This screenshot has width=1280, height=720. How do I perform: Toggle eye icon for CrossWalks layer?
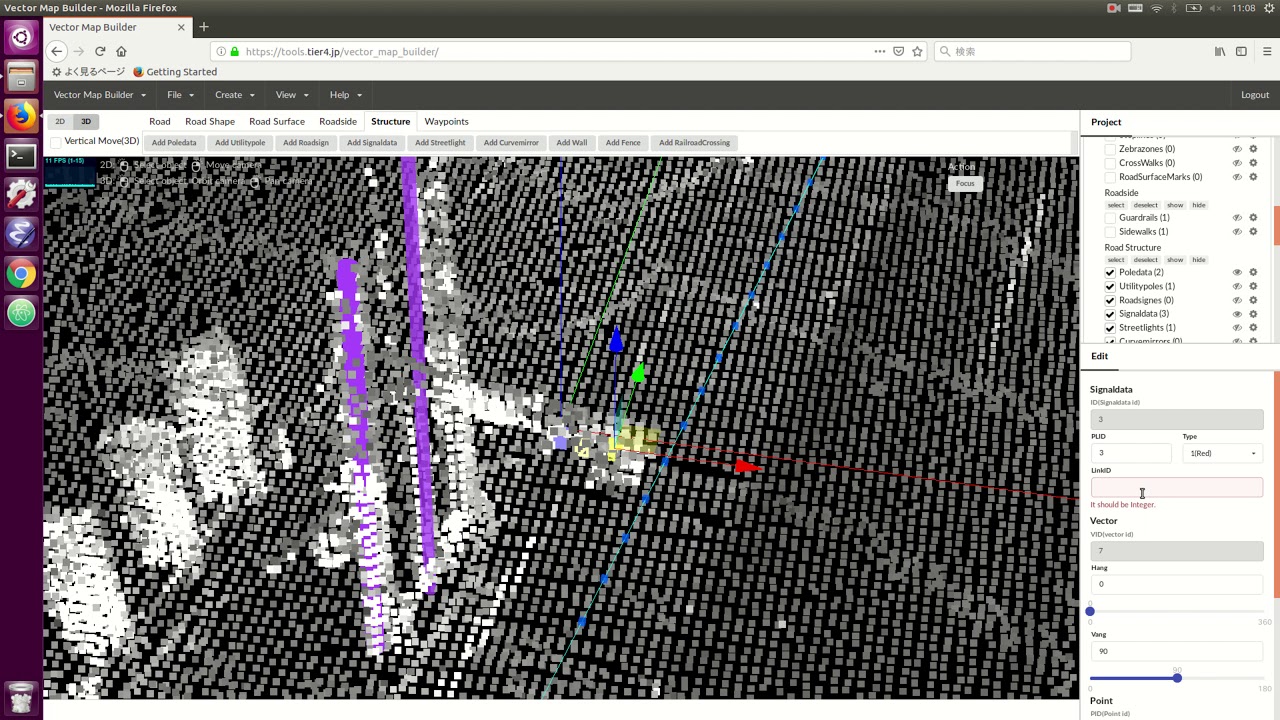point(1237,163)
